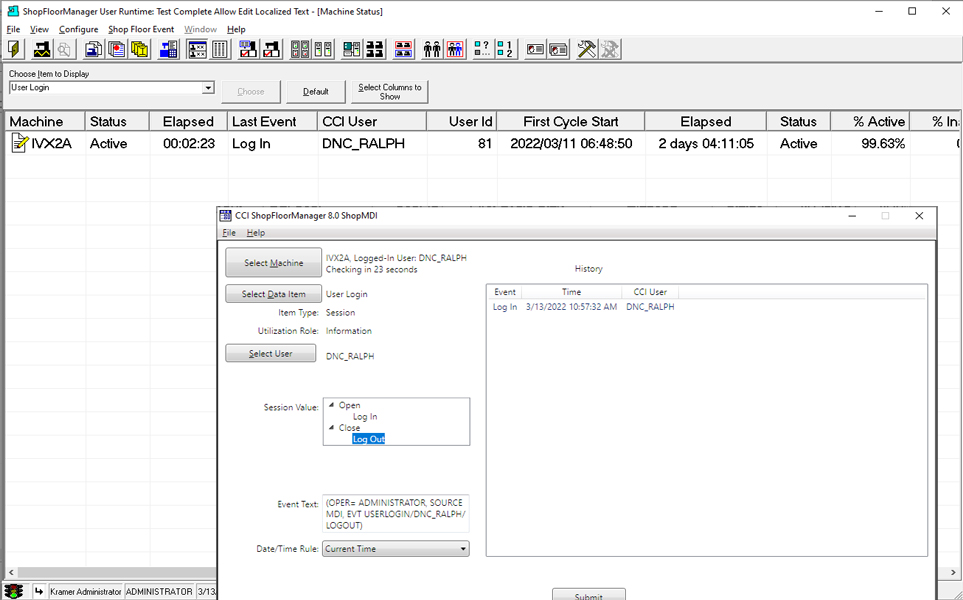Click the Event header in History list
This screenshot has height=600, width=963.
tap(505, 292)
